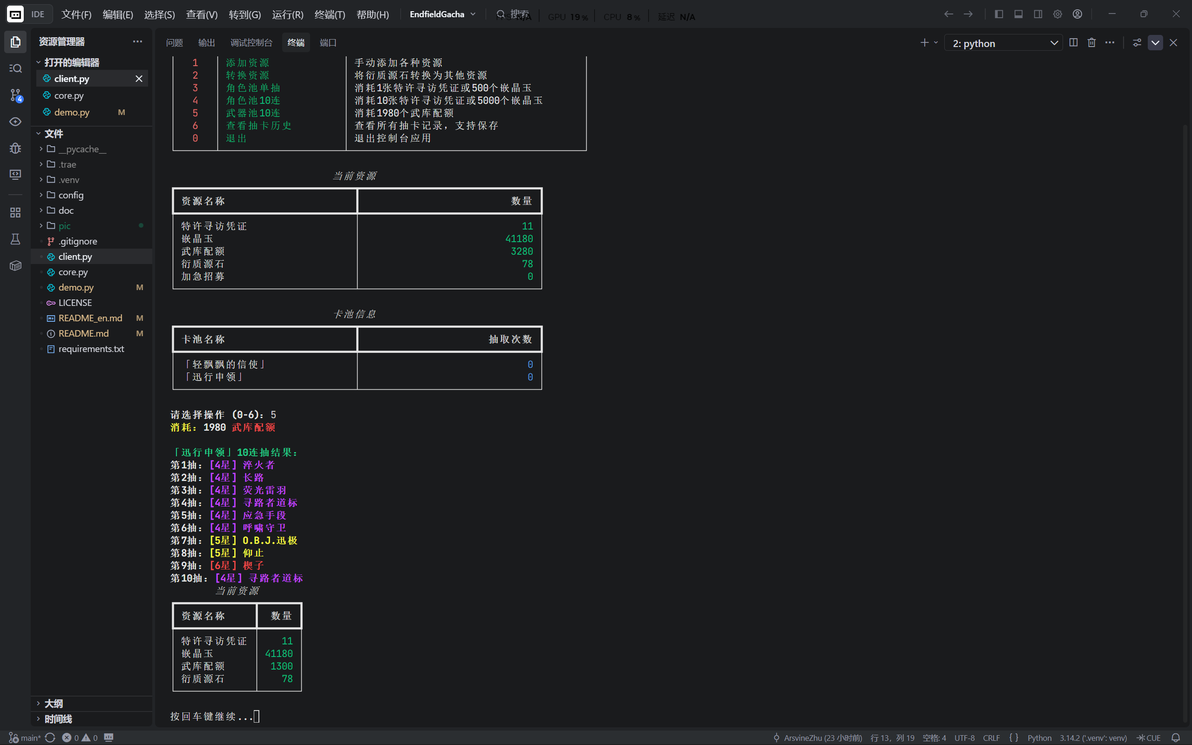The image size is (1192, 745).
Task: Click the new terminal plus icon
Action: point(924,43)
